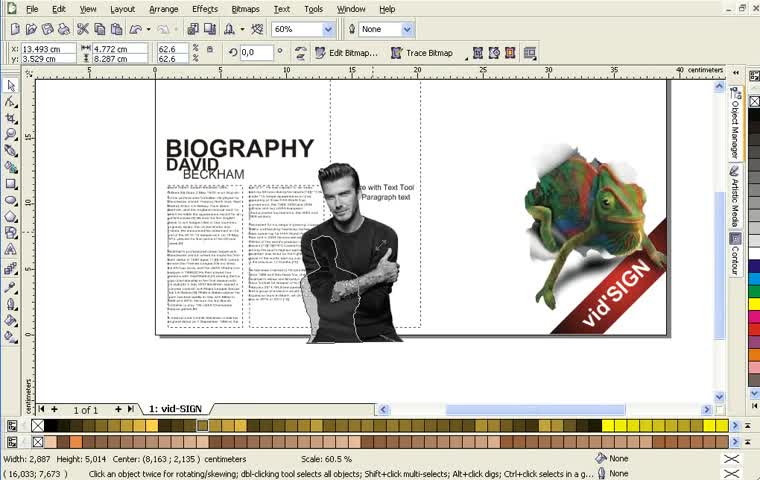This screenshot has width=760, height=480.
Task: Open the Arrange menu
Action: 163,9
